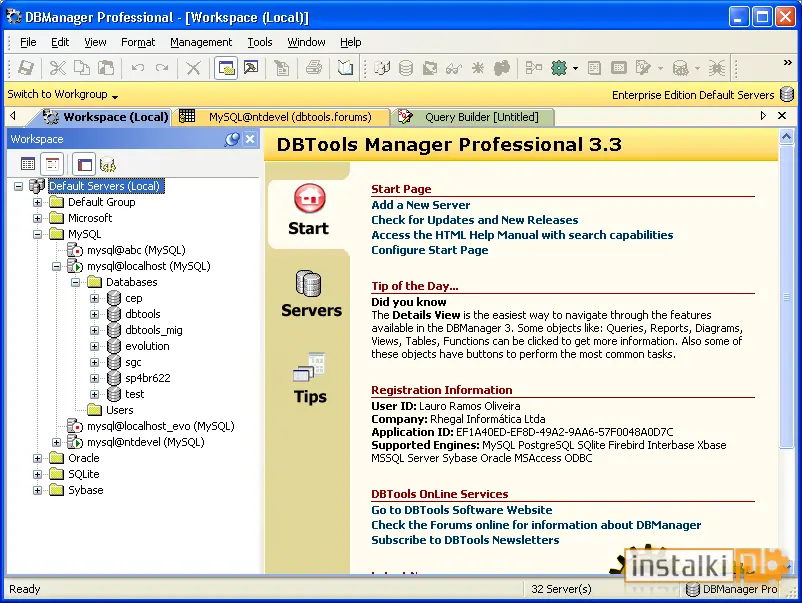This screenshot has width=802, height=603.
Task: Click the scroll up arrow of start page
Action: (786, 136)
